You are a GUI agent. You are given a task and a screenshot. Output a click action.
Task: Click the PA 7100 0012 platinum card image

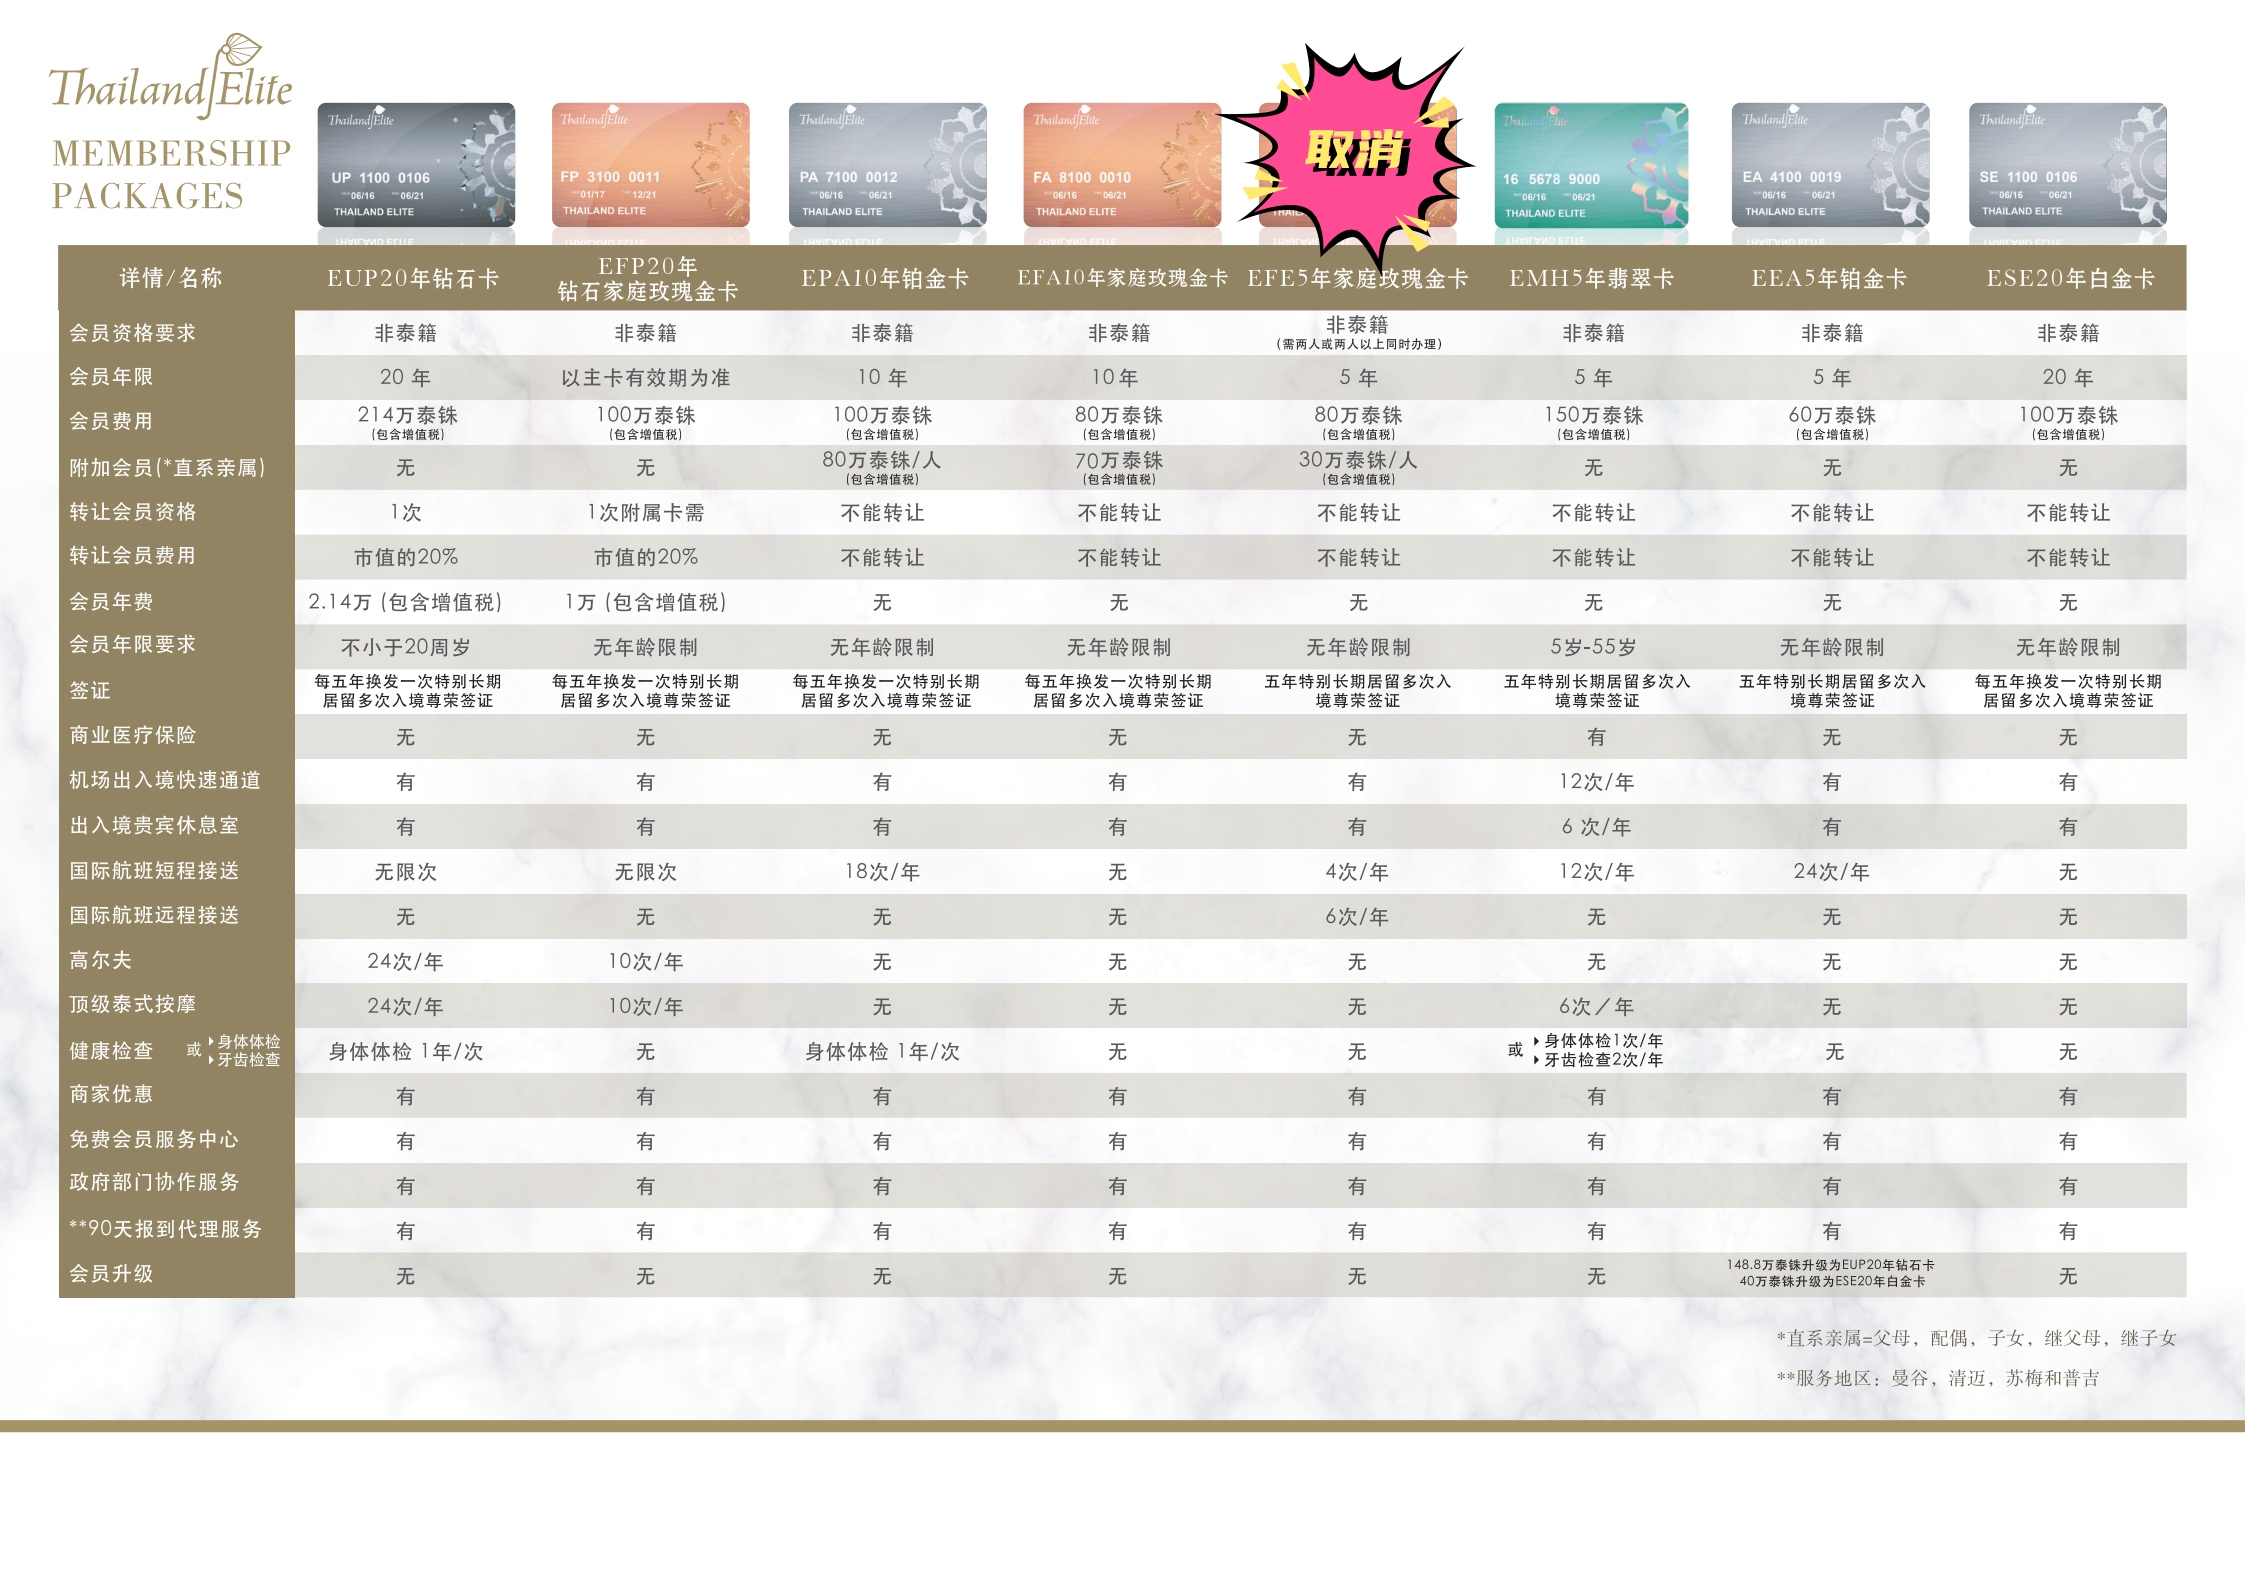coord(887,165)
